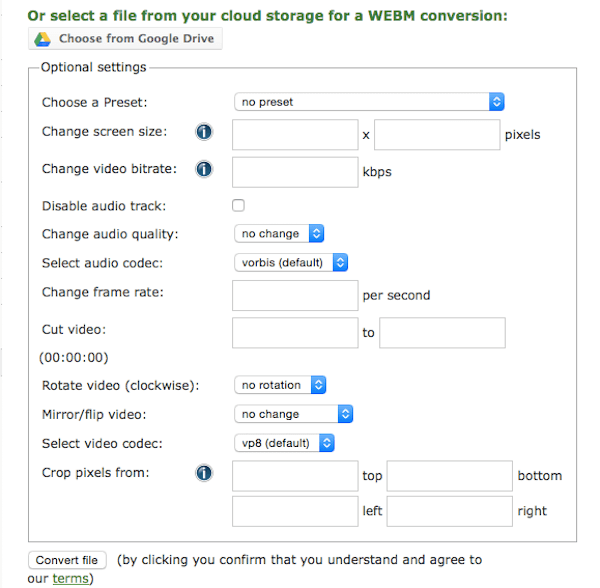Click the info icon beside Crop pixels from
The image size is (600, 588).
click(x=204, y=473)
